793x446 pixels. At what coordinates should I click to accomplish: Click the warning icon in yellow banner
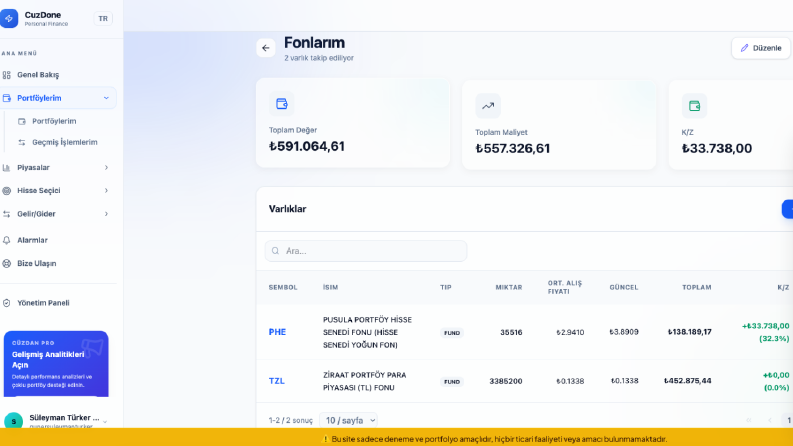click(325, 439)
